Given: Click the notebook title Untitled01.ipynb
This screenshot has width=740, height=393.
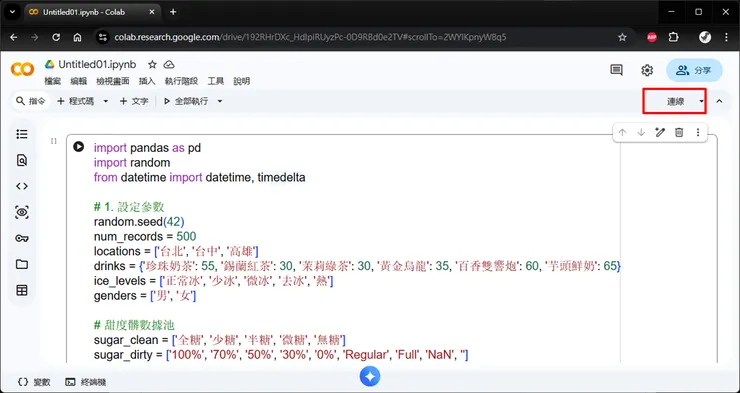Looking at the screenshot, I should point(97,65).
